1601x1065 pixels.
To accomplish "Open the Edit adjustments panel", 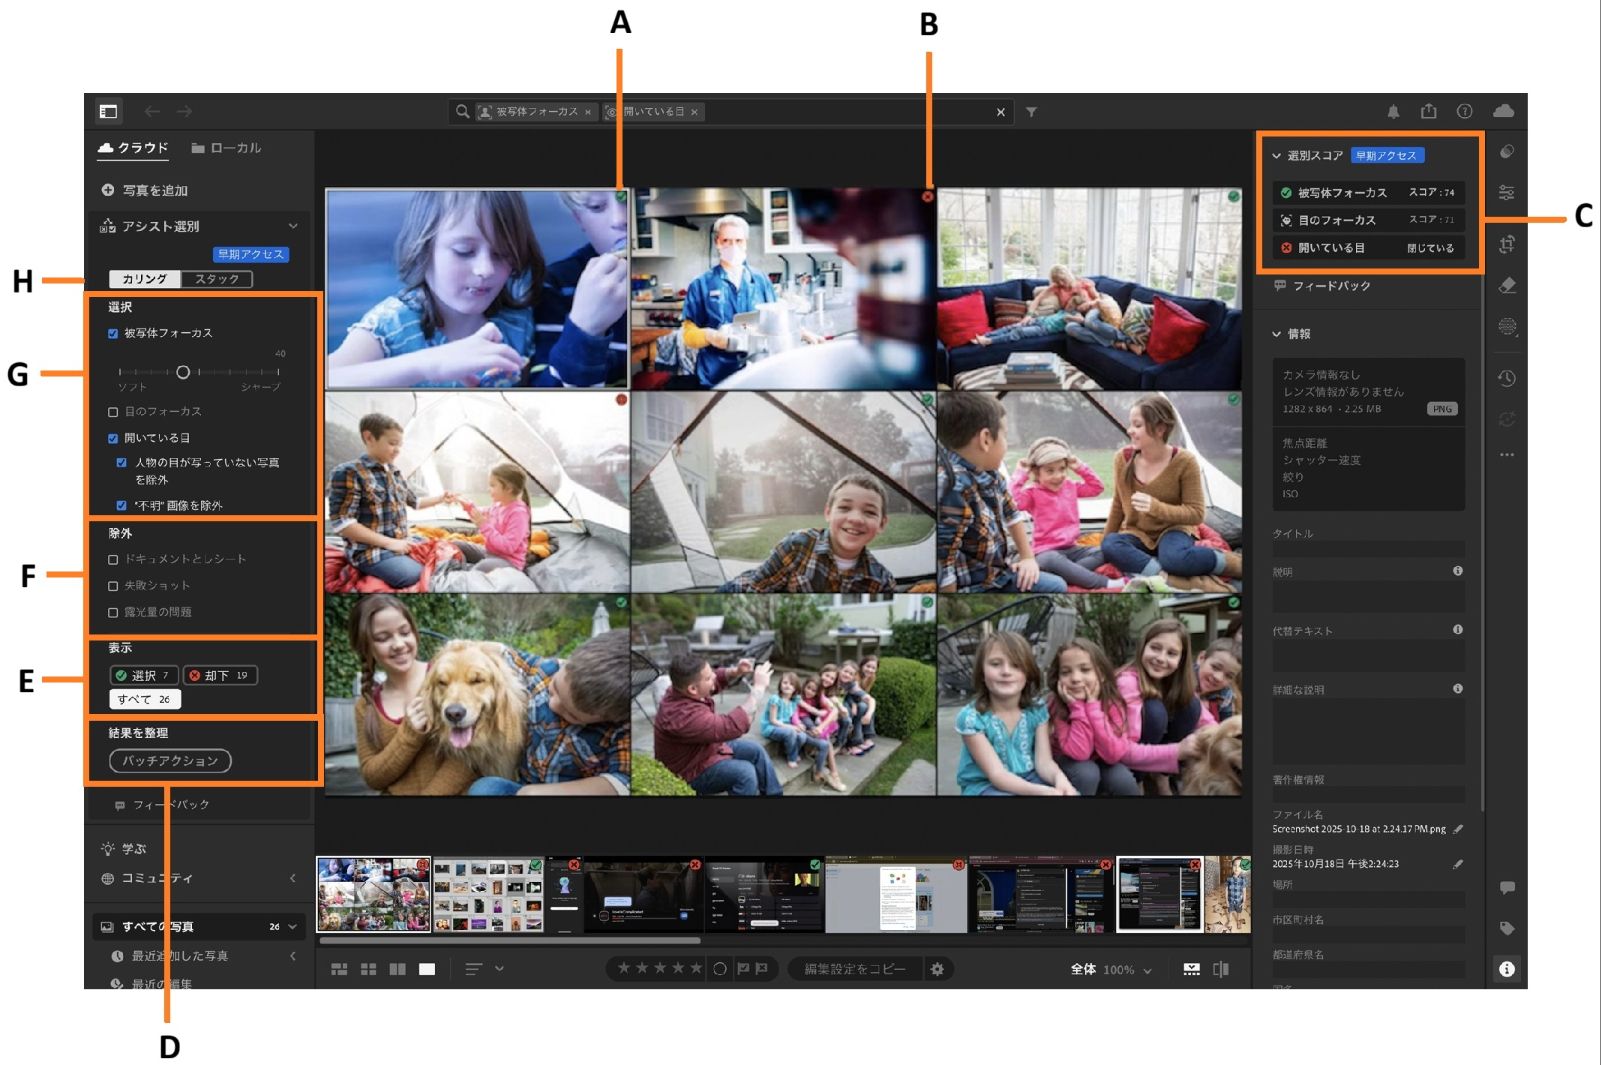I will (x=1507, y=190).
